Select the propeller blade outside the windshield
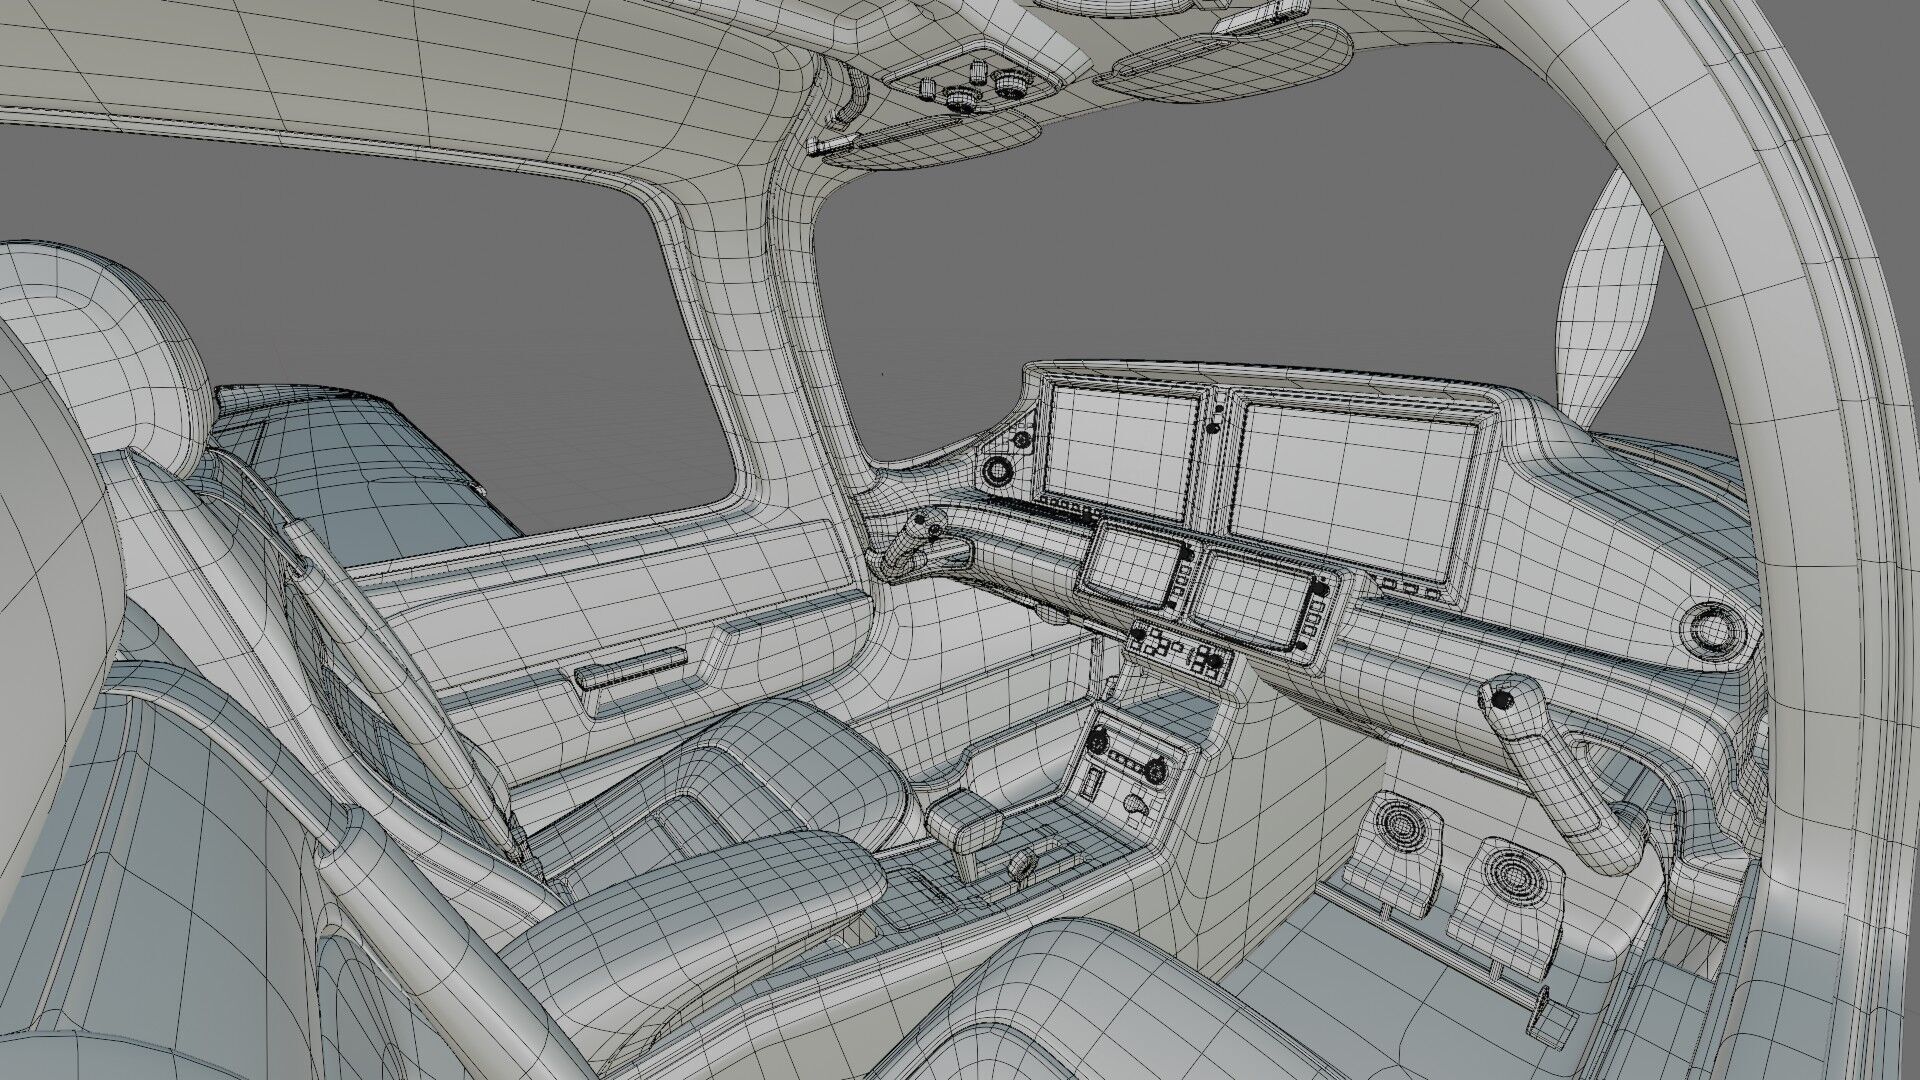Screen dimensions: 1920x1080 [x=1608, y=302]
